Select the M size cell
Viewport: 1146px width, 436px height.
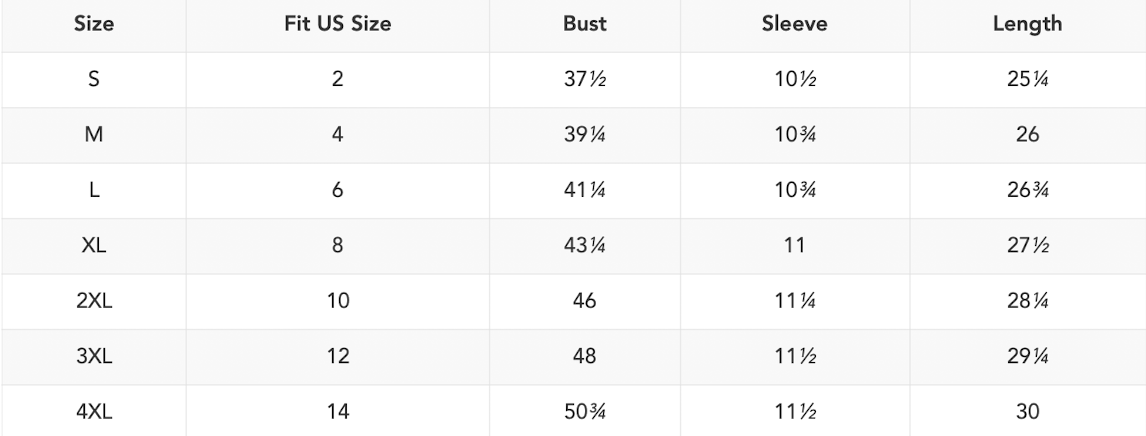[93, 135]
